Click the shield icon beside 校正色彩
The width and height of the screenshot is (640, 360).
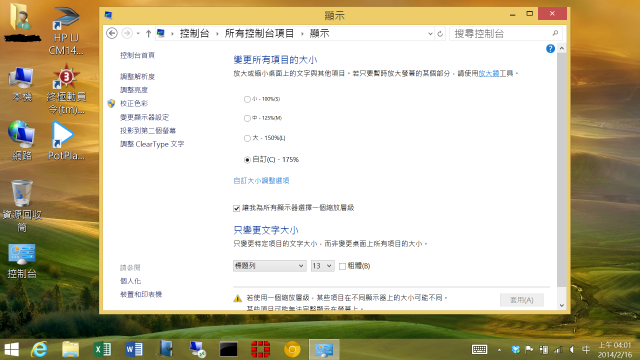click(x=111, y=103)
